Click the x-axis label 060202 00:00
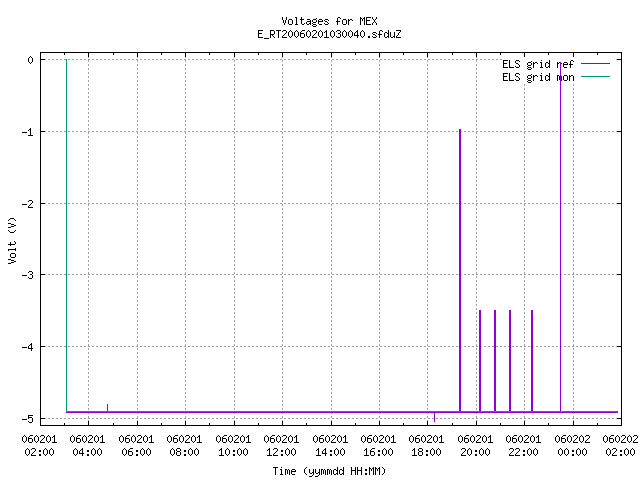Screen dimensions: 640x480 click(x=572, y=446)
